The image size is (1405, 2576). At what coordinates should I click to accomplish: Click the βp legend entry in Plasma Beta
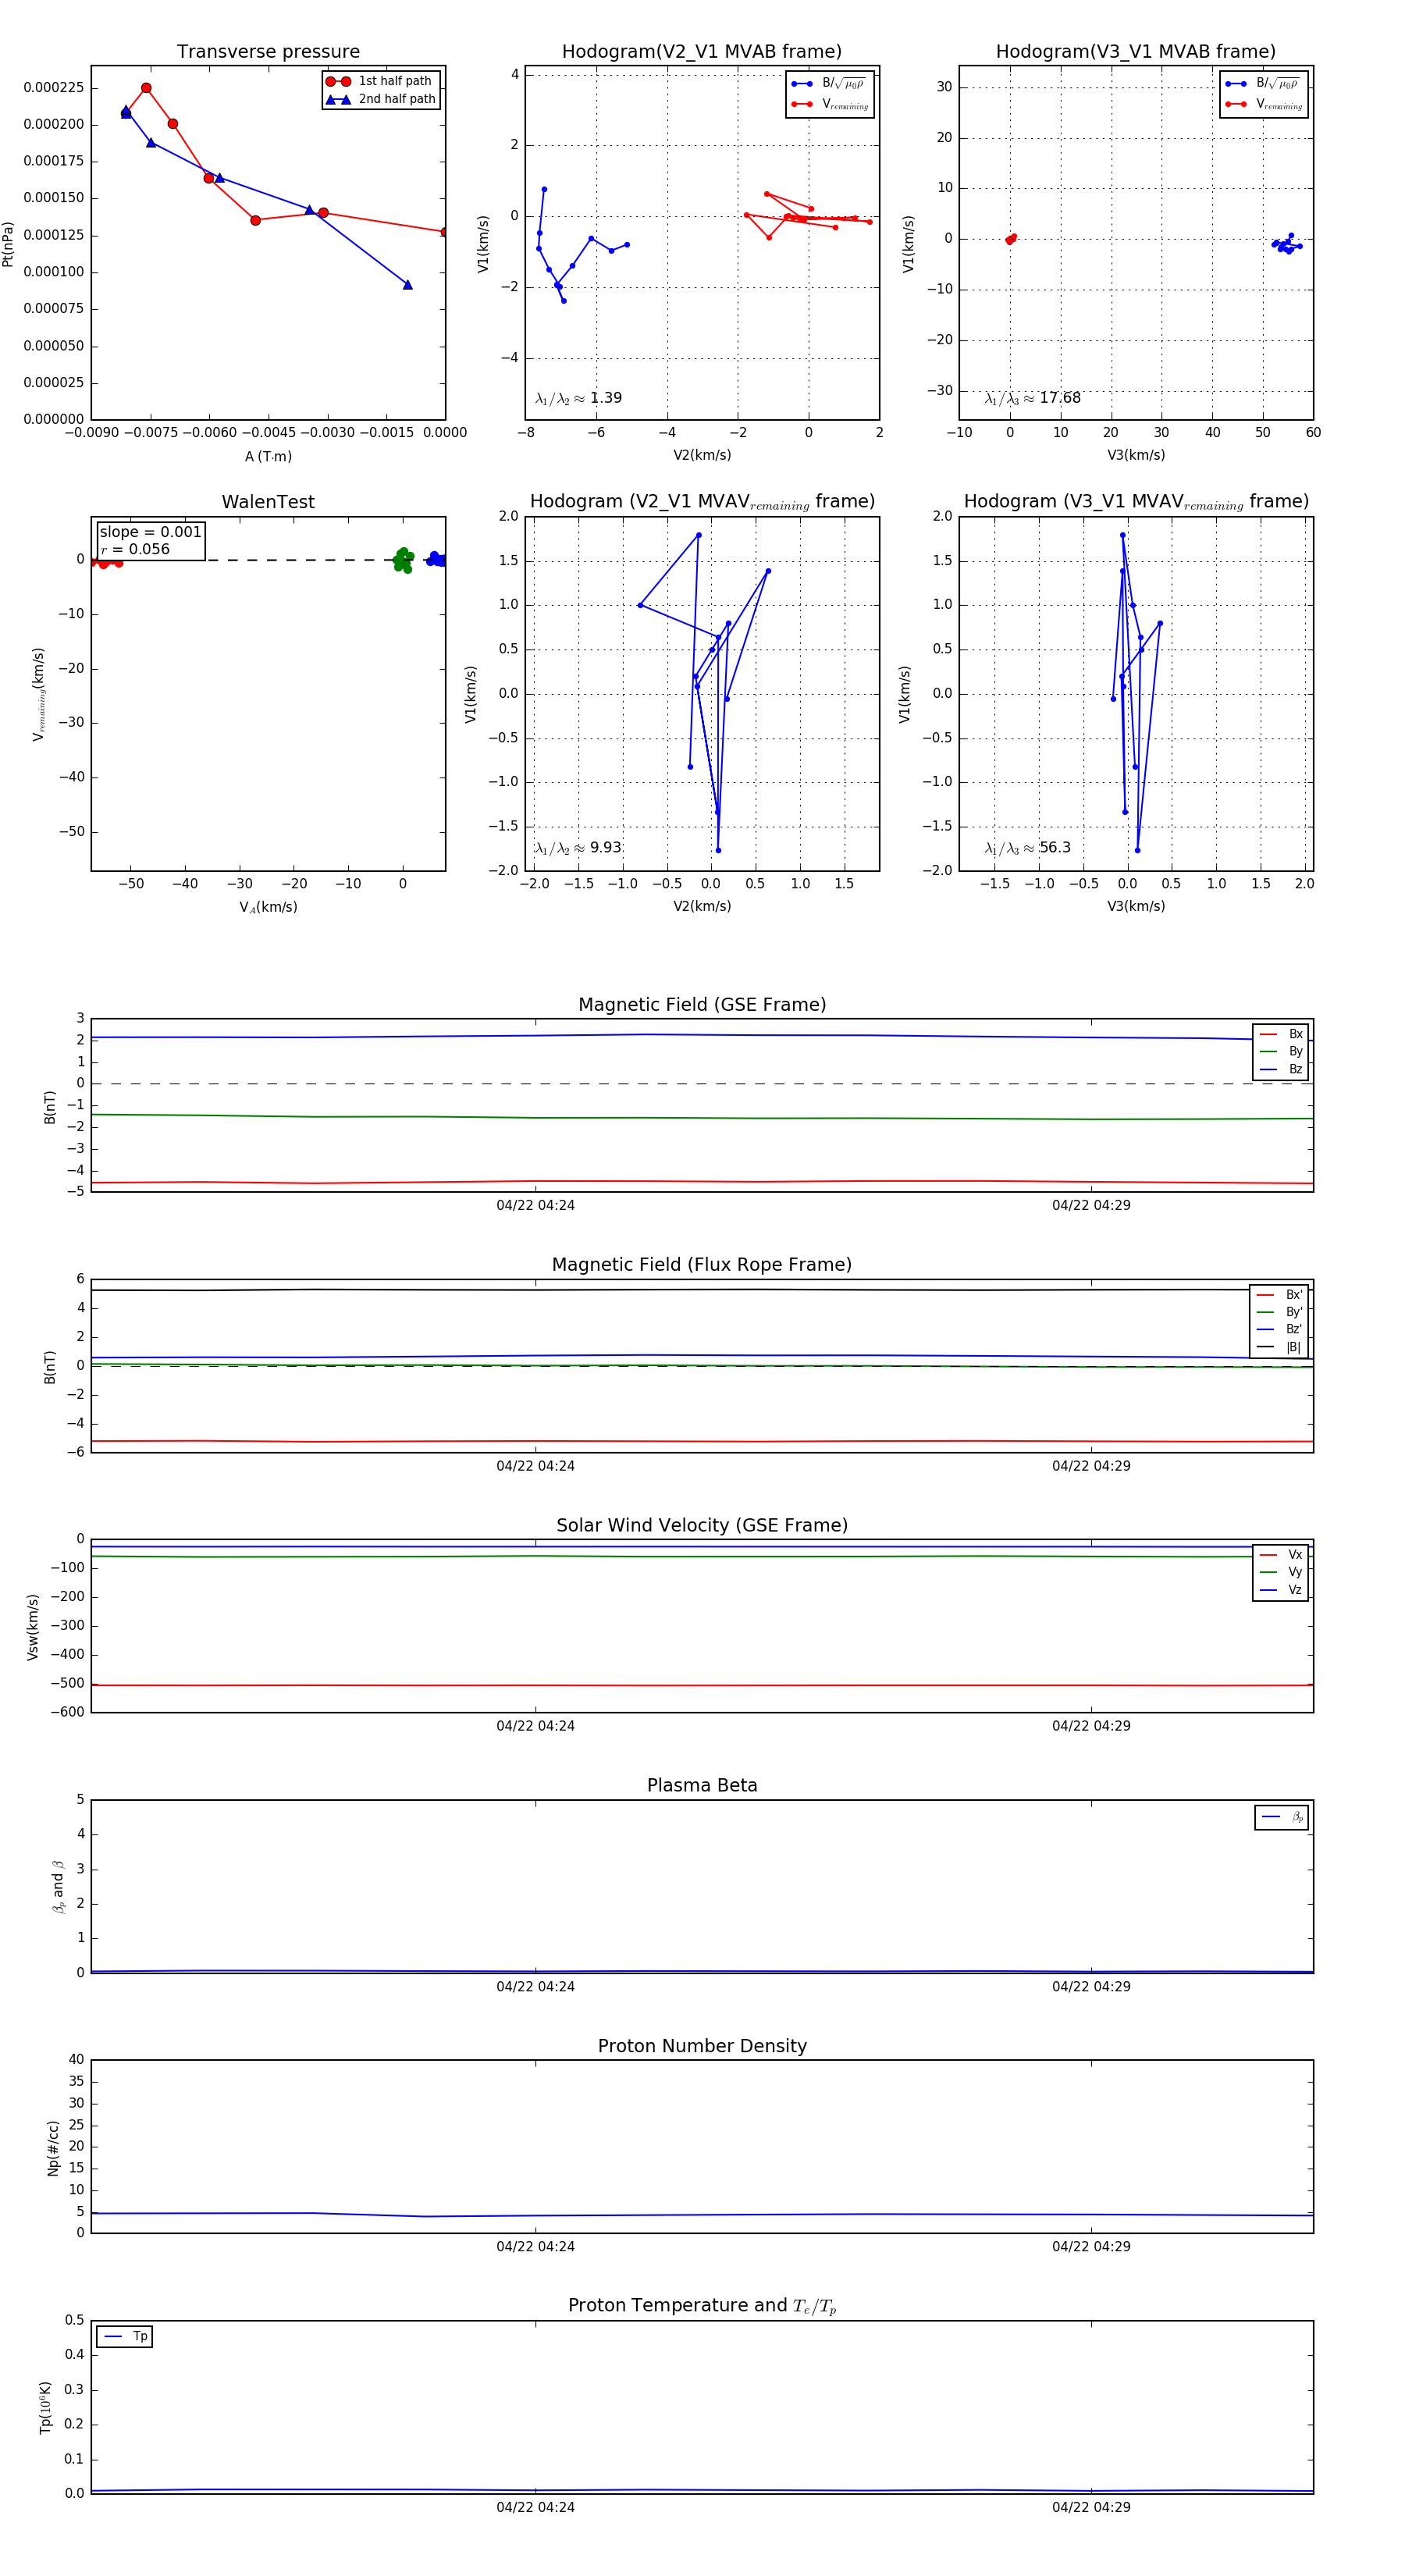point(1283,1817)
